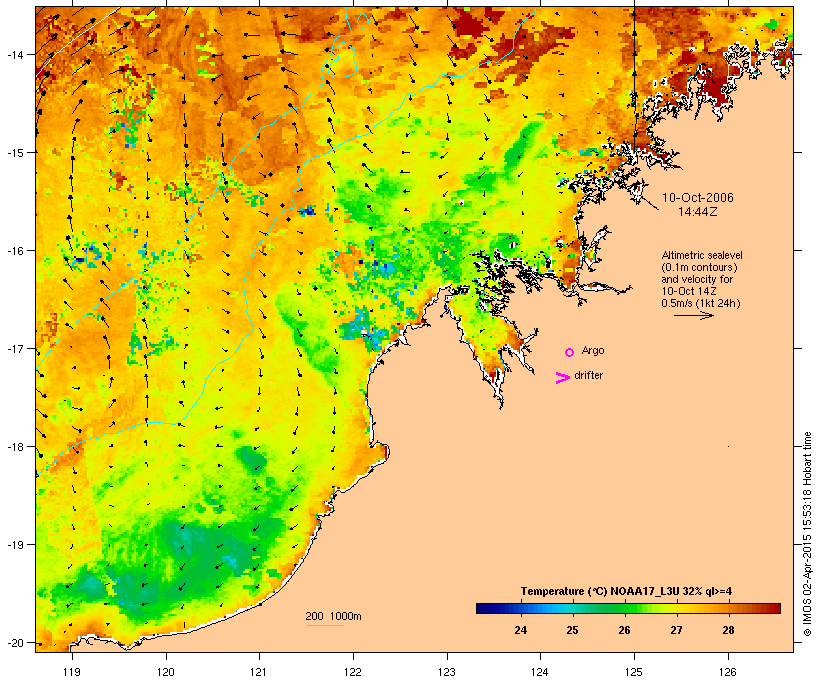Click the magenta drifter arrow symbol
This screenshot has width=820, height=680.
click(563, 378)
